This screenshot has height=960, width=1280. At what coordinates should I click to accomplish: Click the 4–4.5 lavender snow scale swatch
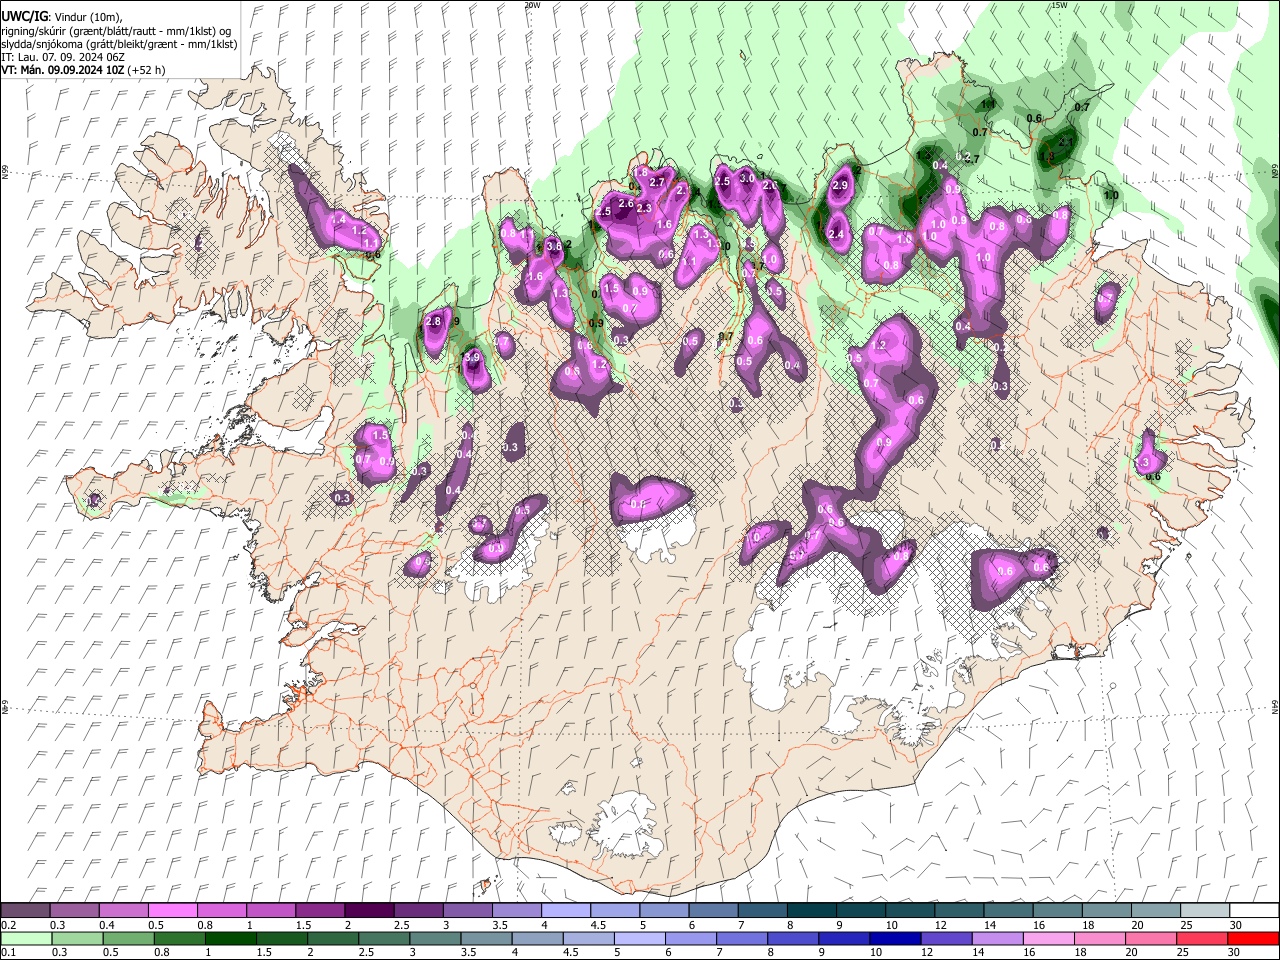point(565,911)
